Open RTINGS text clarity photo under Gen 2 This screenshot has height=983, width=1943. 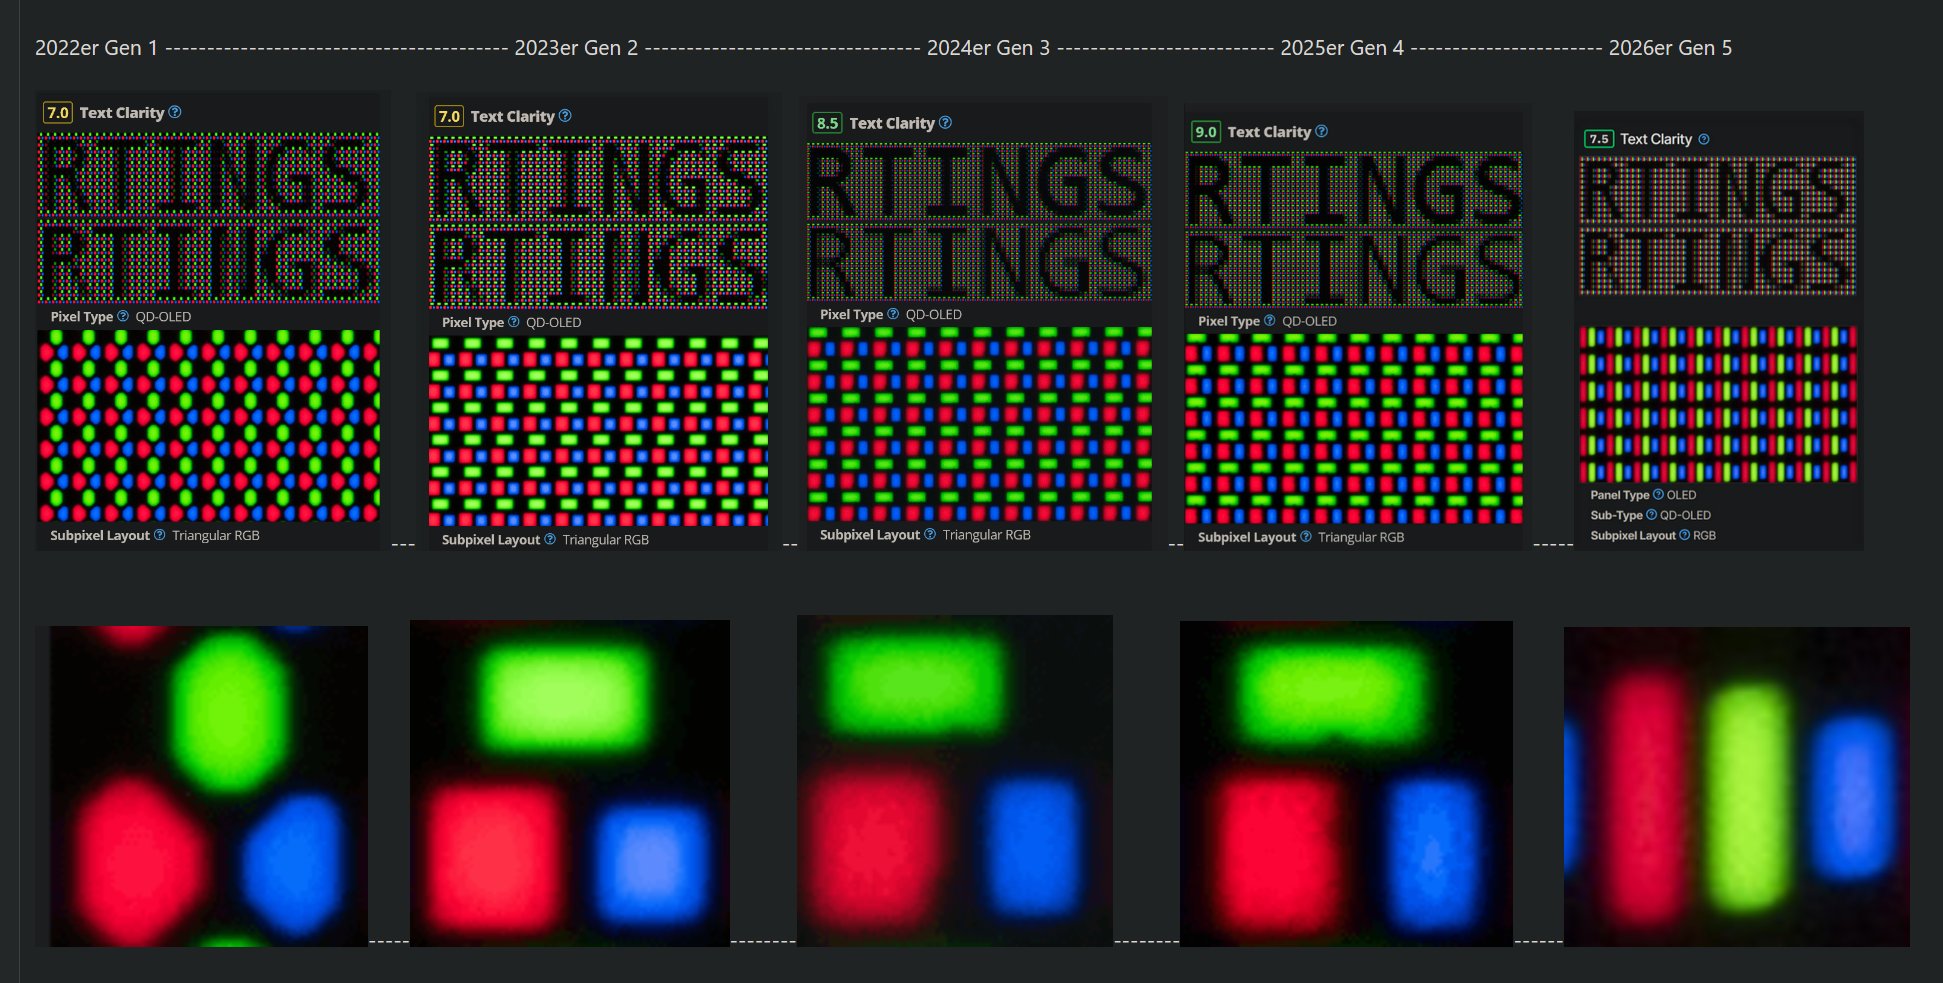tap(598, 222)
